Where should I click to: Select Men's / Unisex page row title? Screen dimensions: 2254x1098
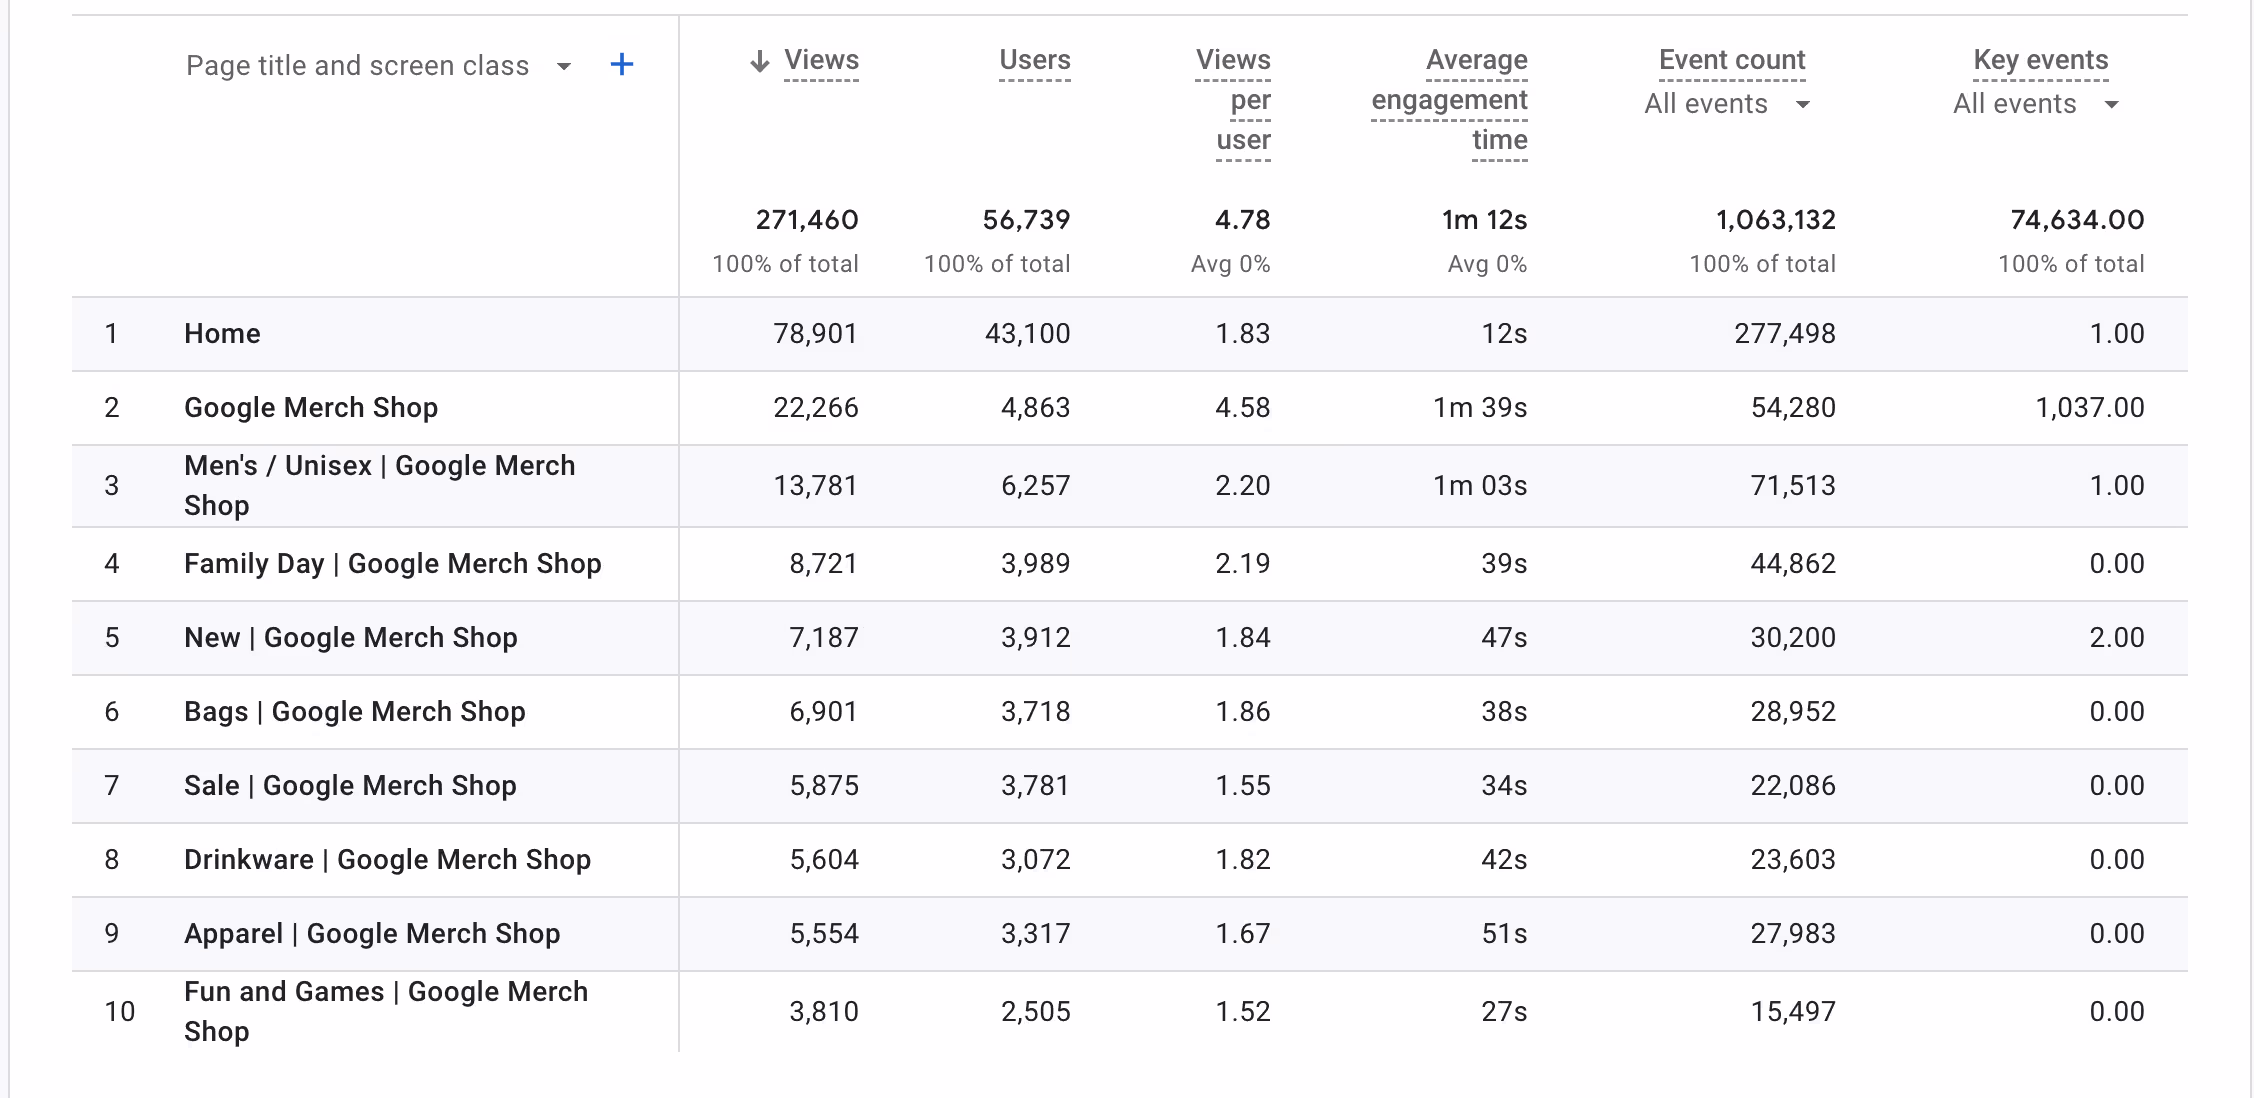coord(380,486)
